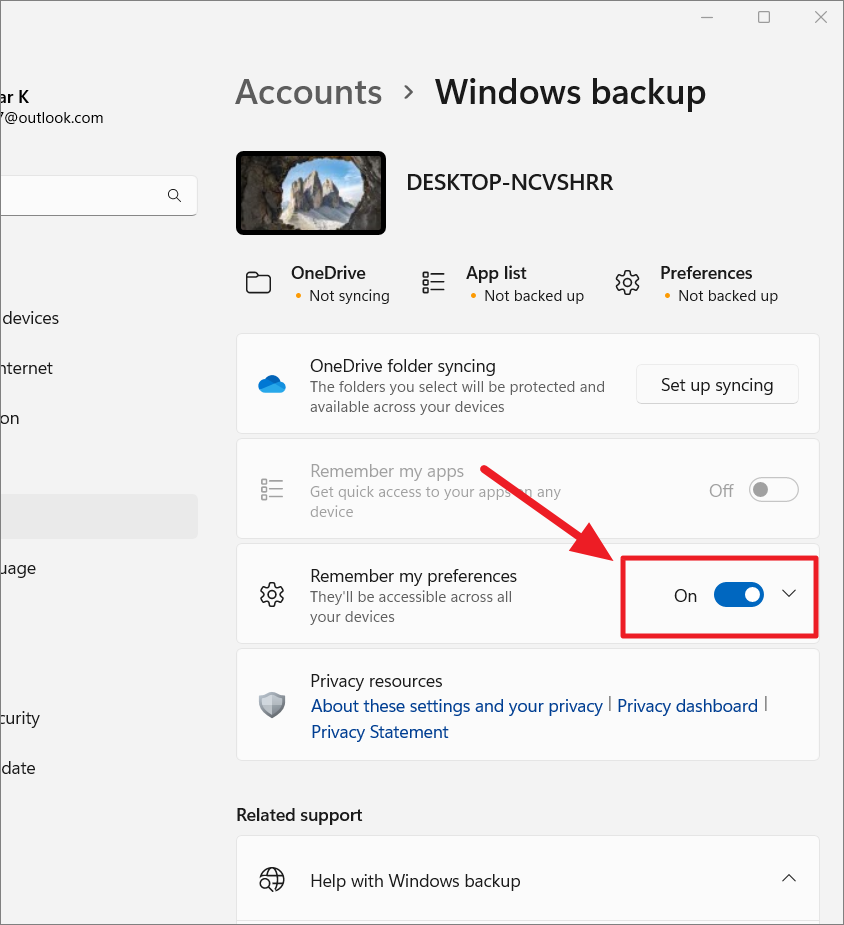Image resolution: width=844 pixels, height=925 pixels.
Task: Click the search magnifier icon
Action: pos(174,195)
